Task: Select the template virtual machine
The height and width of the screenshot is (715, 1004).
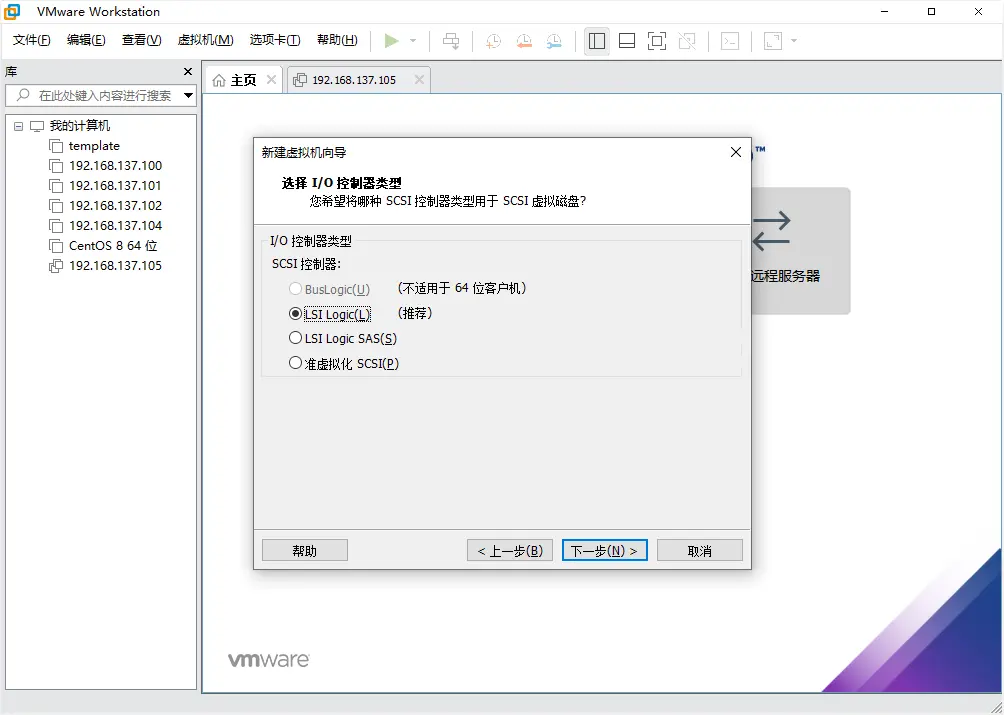Action: coord(94,146)
